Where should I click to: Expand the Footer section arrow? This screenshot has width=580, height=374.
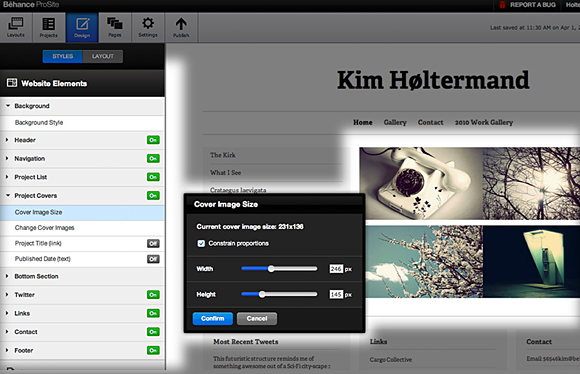tap(7, 350)
